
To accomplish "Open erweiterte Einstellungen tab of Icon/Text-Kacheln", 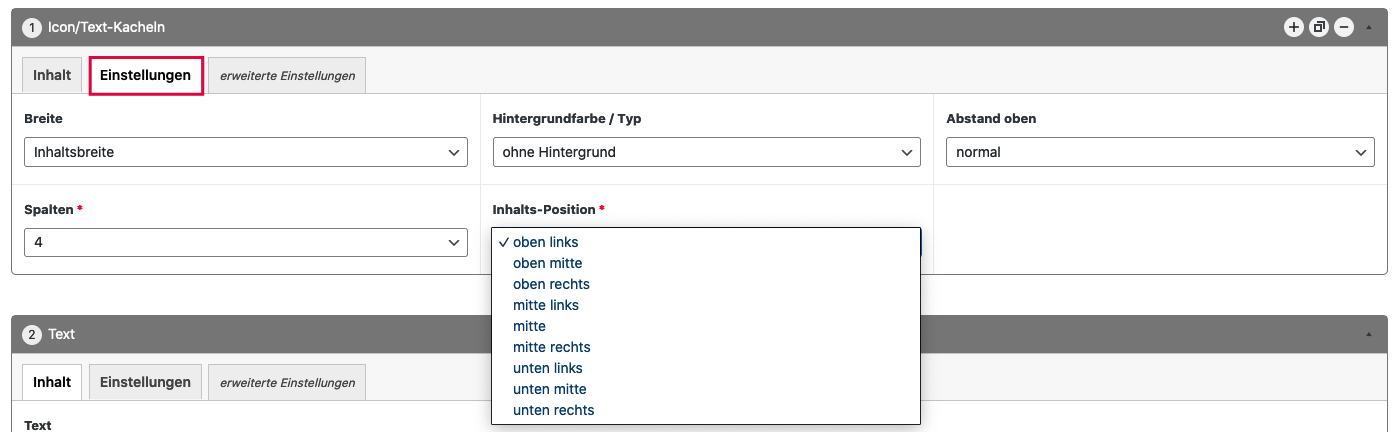I will 287,76.
